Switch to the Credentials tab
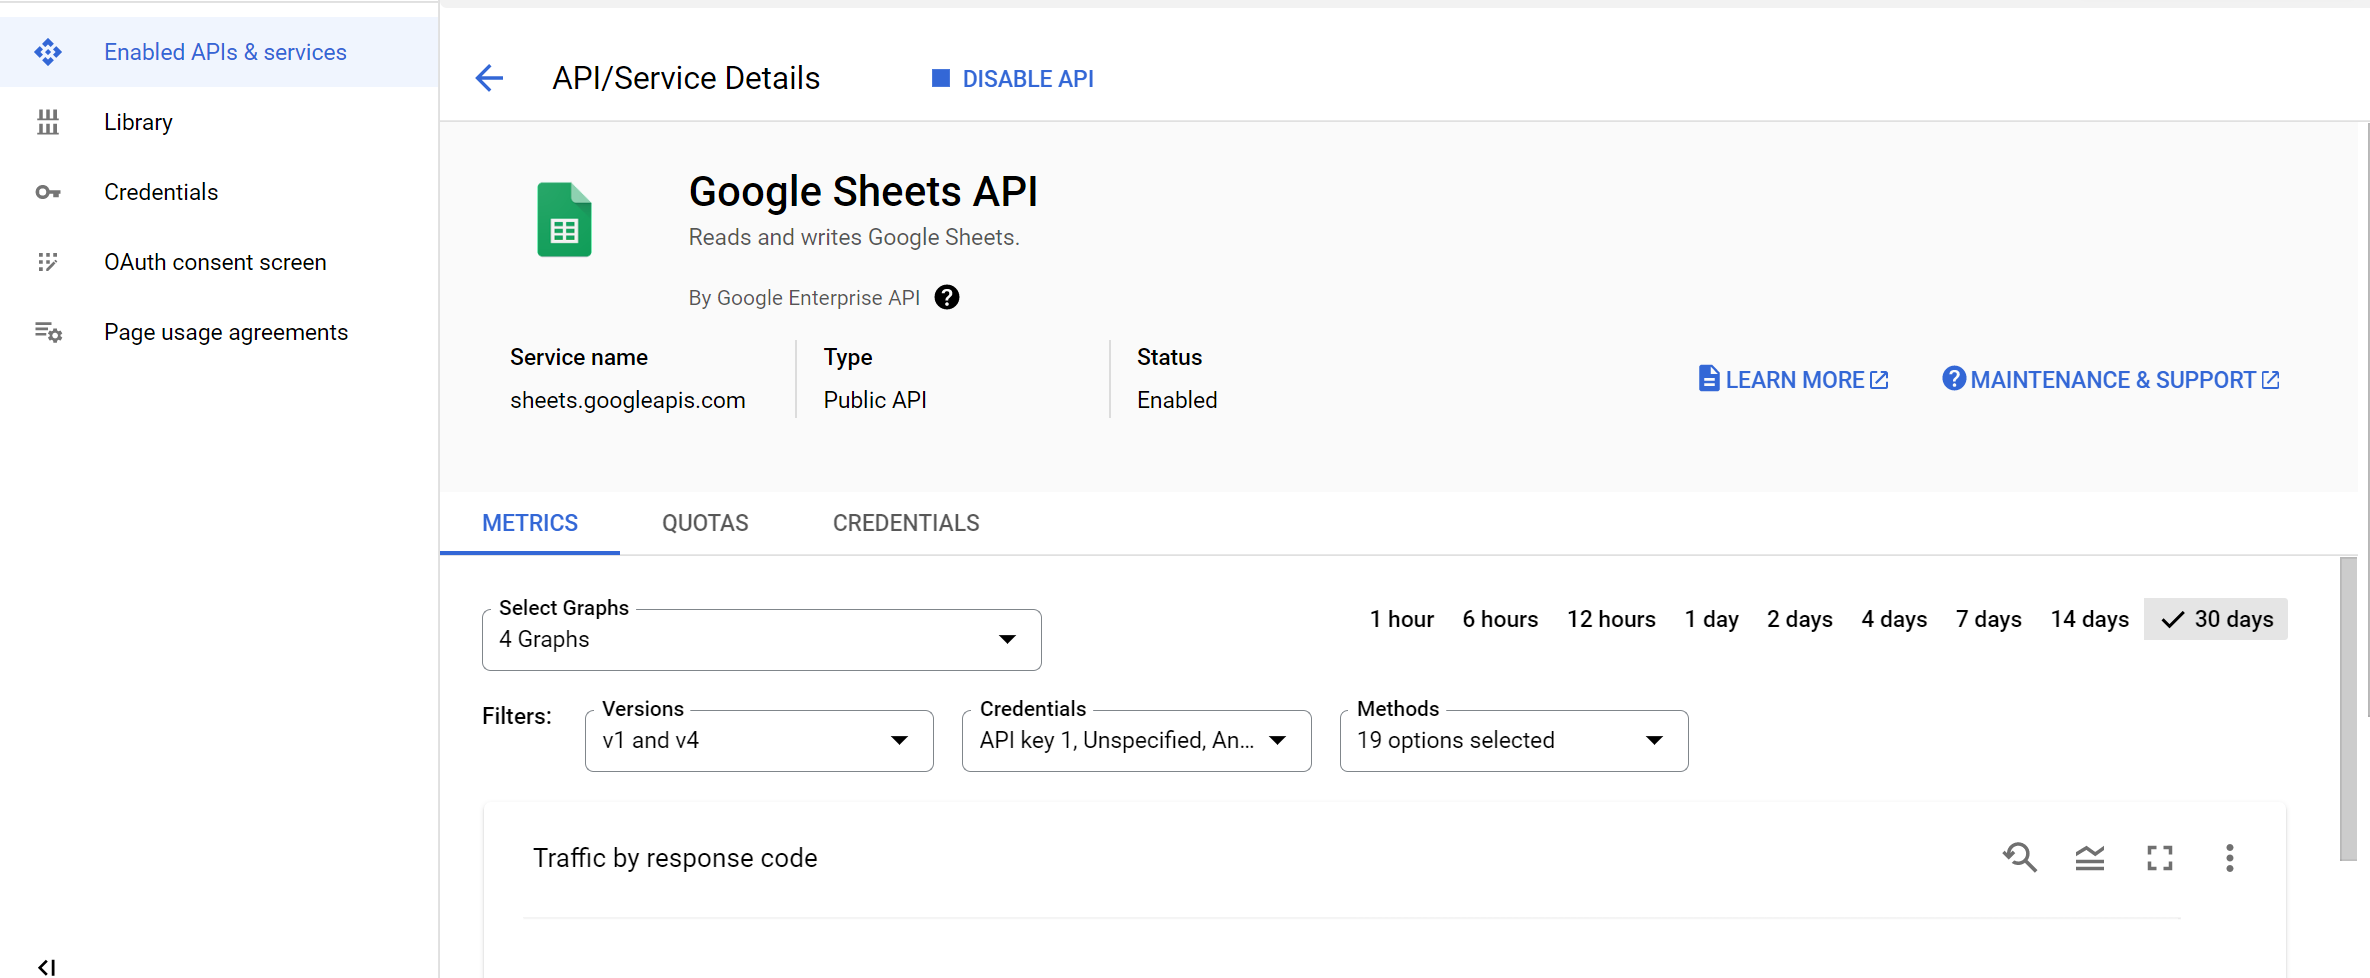 click(x=906, y=523)
